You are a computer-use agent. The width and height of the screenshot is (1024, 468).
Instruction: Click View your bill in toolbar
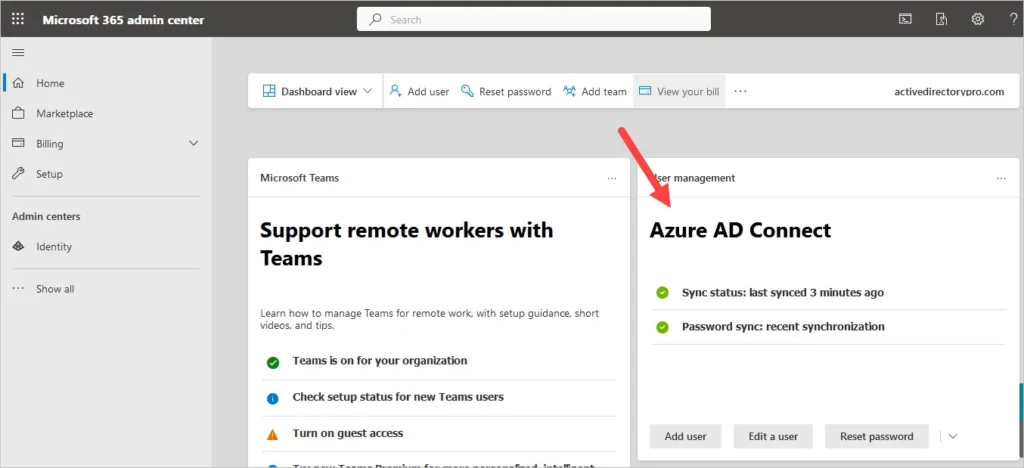point(679,91)
